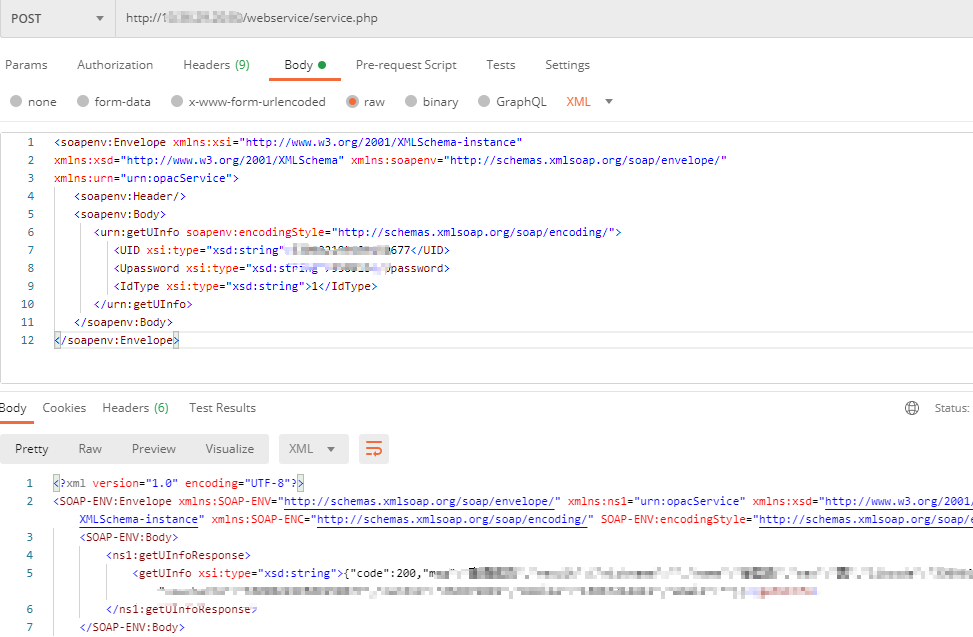Click the request URL field
Image resolution: width=973 pixels, height=637 pixels.
(544, 19)
